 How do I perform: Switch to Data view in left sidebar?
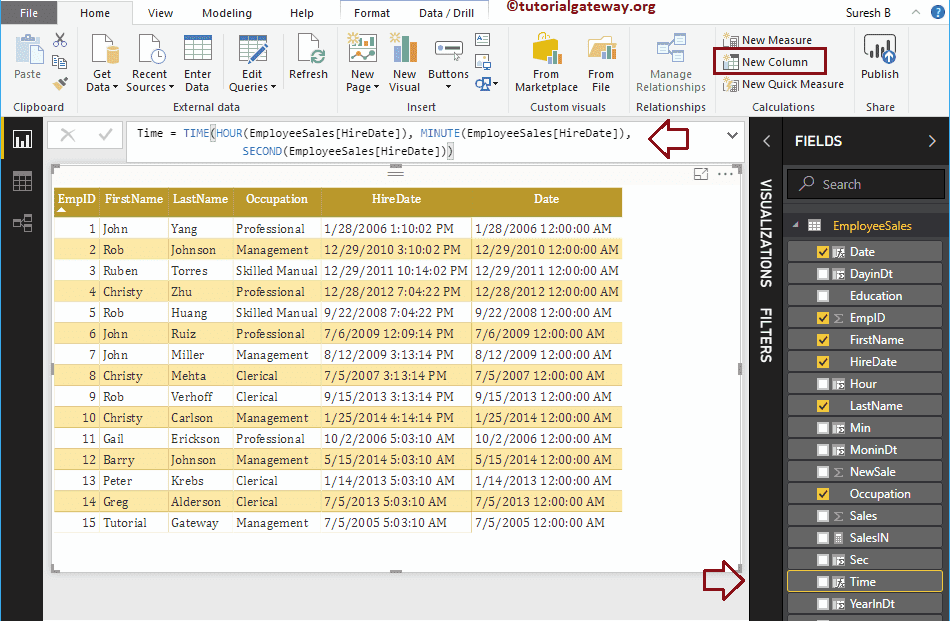(x=22, y=181)
